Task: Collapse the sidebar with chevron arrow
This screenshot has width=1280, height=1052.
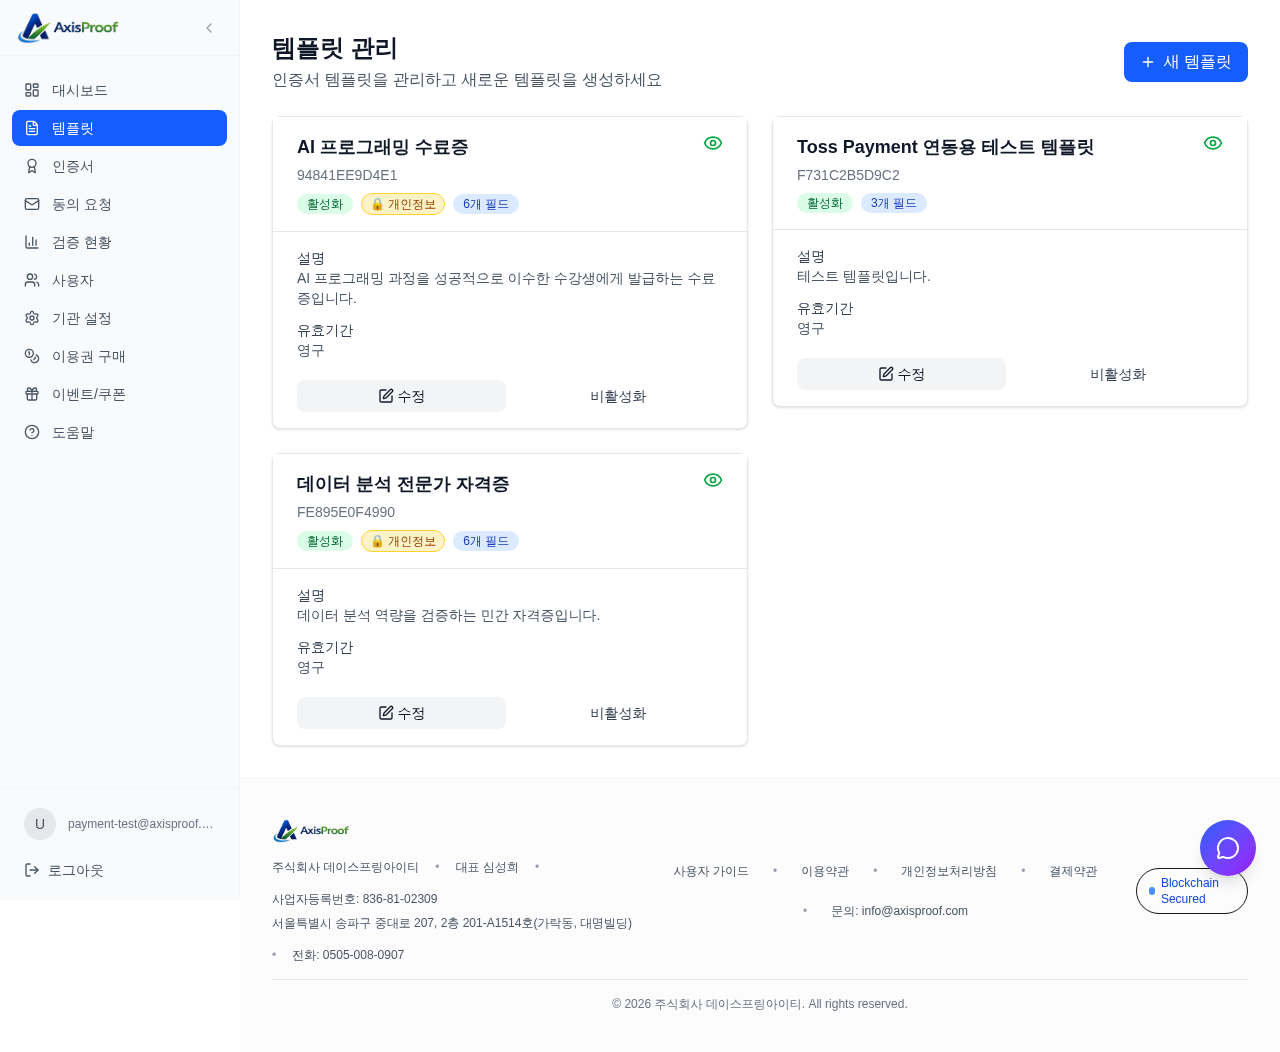Action: tap(209, 28)
